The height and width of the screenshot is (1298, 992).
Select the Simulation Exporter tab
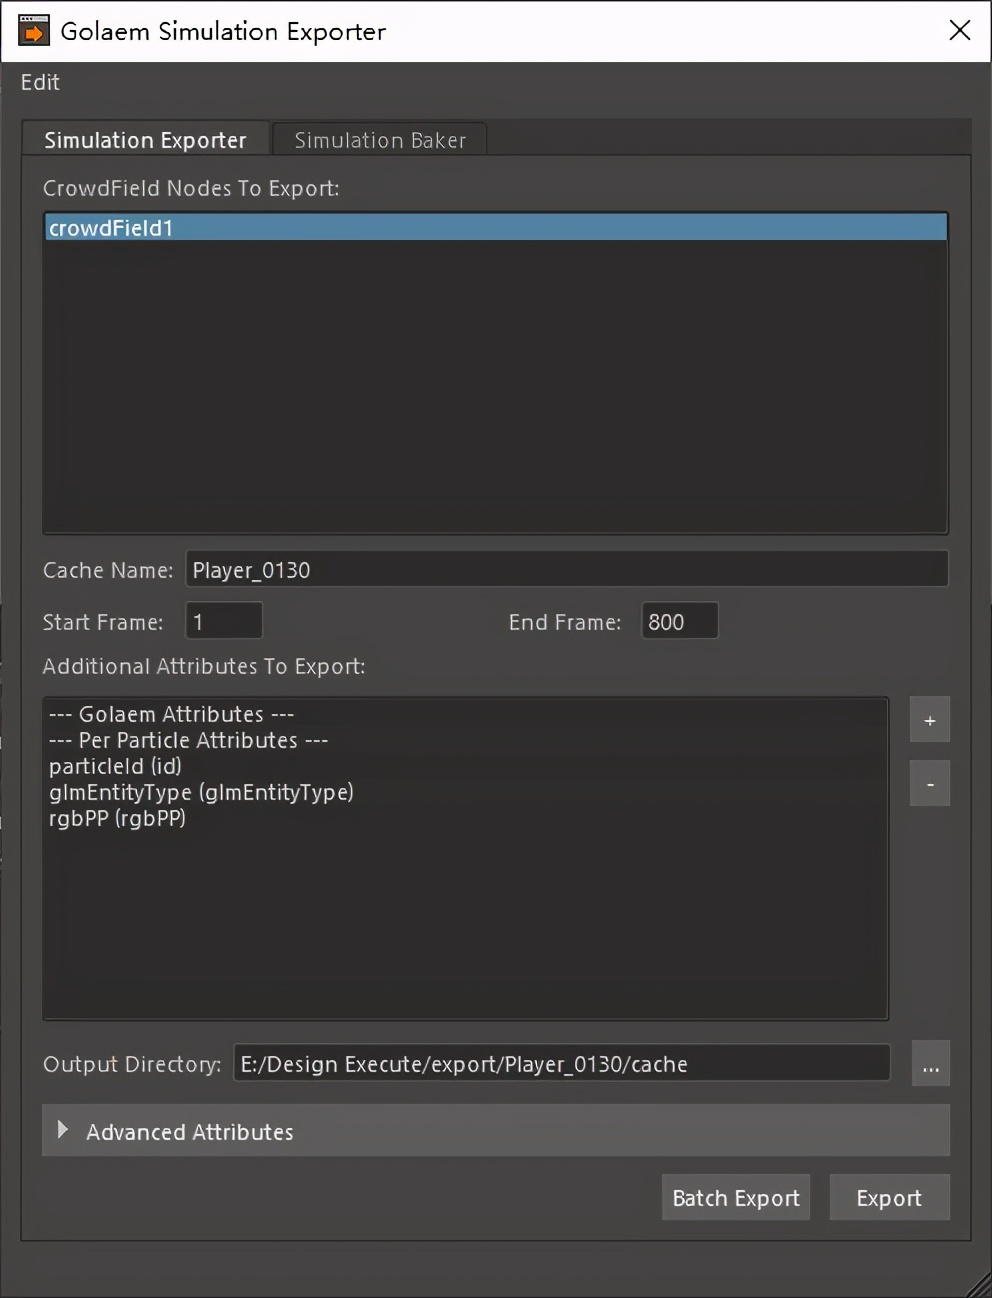(145, 141)
